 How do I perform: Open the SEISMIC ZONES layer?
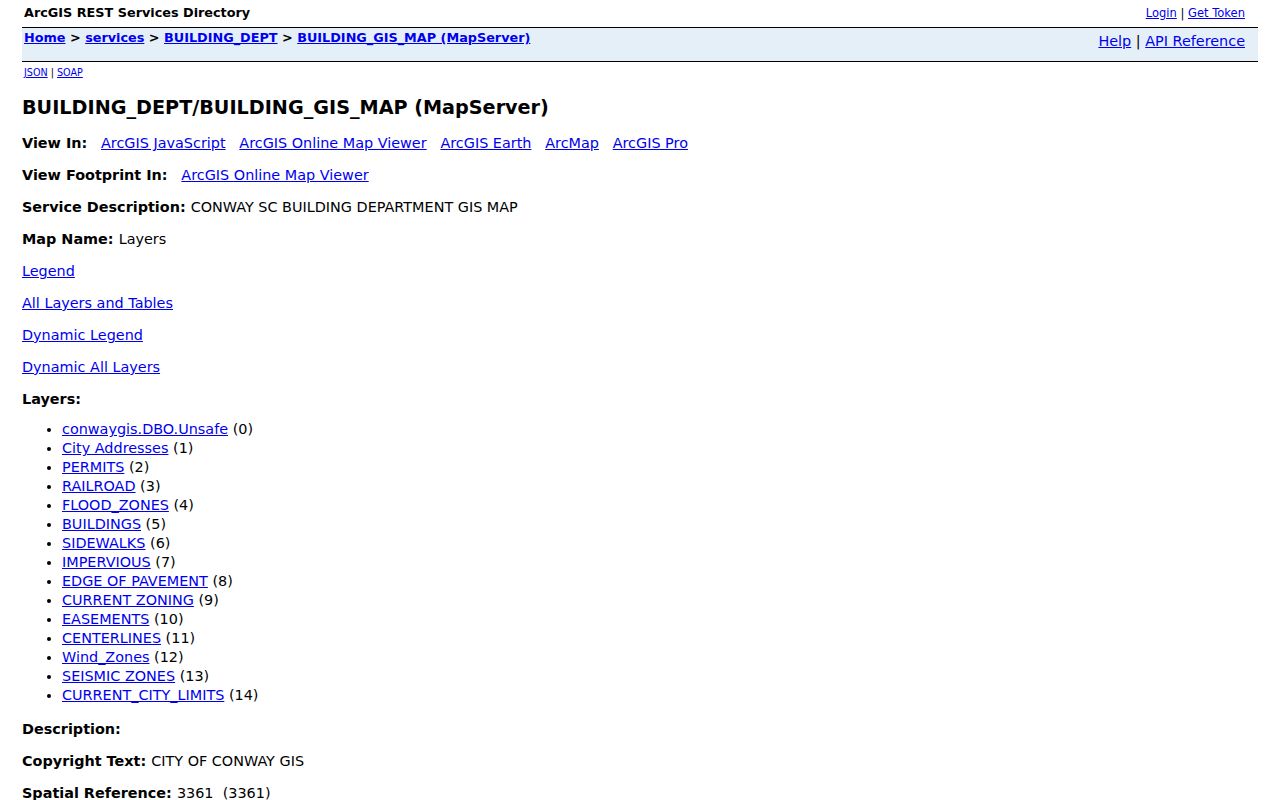click(118, 676)
